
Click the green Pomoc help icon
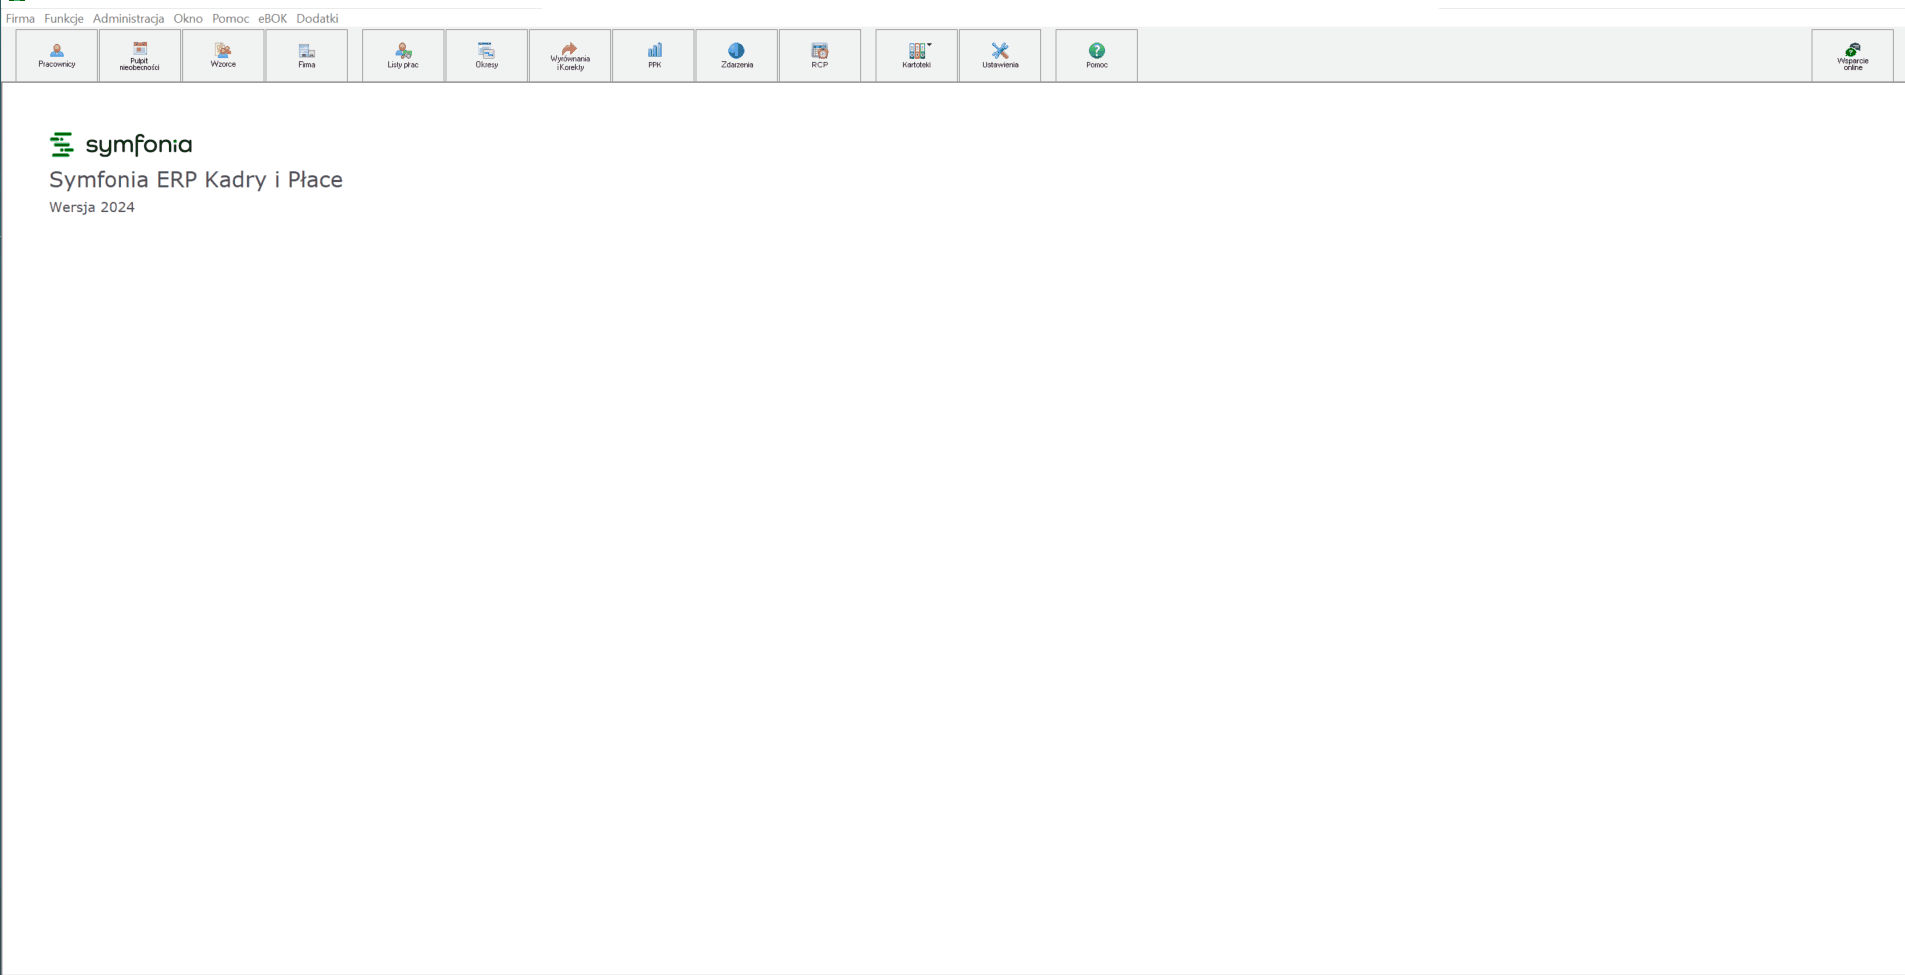[1097, 55]
